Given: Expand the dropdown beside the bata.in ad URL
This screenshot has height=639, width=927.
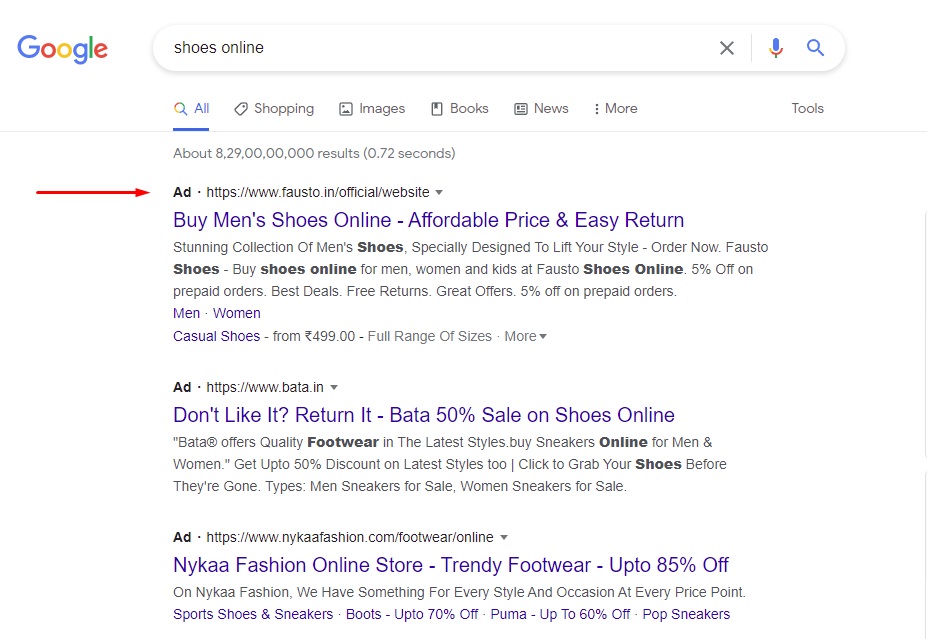Looking at the screenshot, I should [334, 387].
